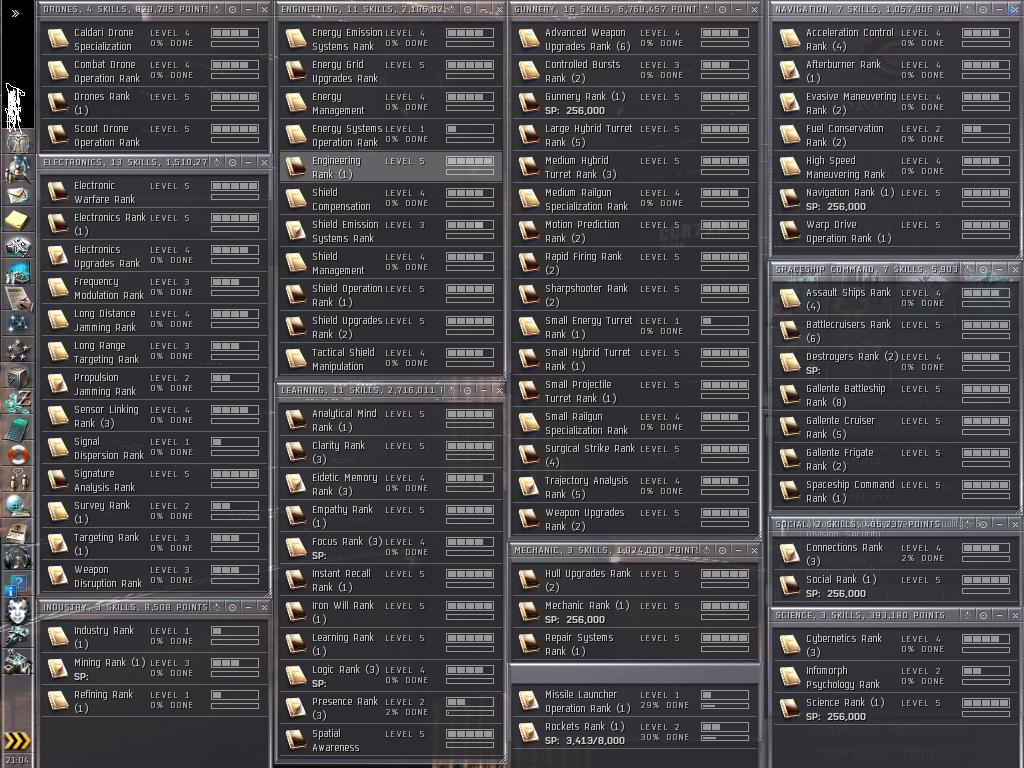This screenshot has width=1024, height=768.
Task: Click the Engineering Rank (1) skill book icon
Action: (296, 167)
